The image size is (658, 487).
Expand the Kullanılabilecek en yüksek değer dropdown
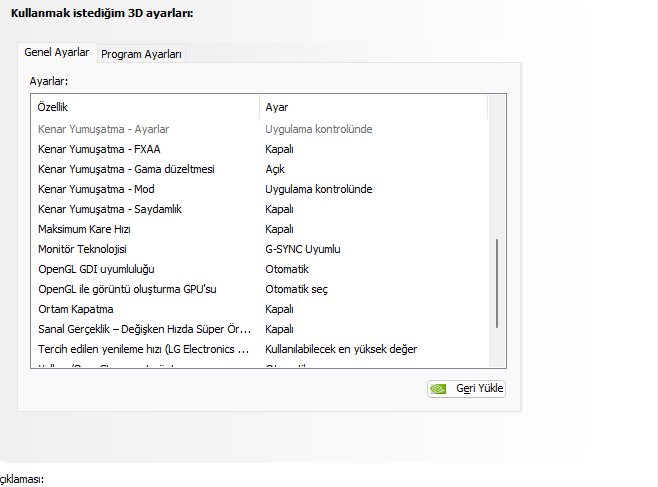(341, 349)
